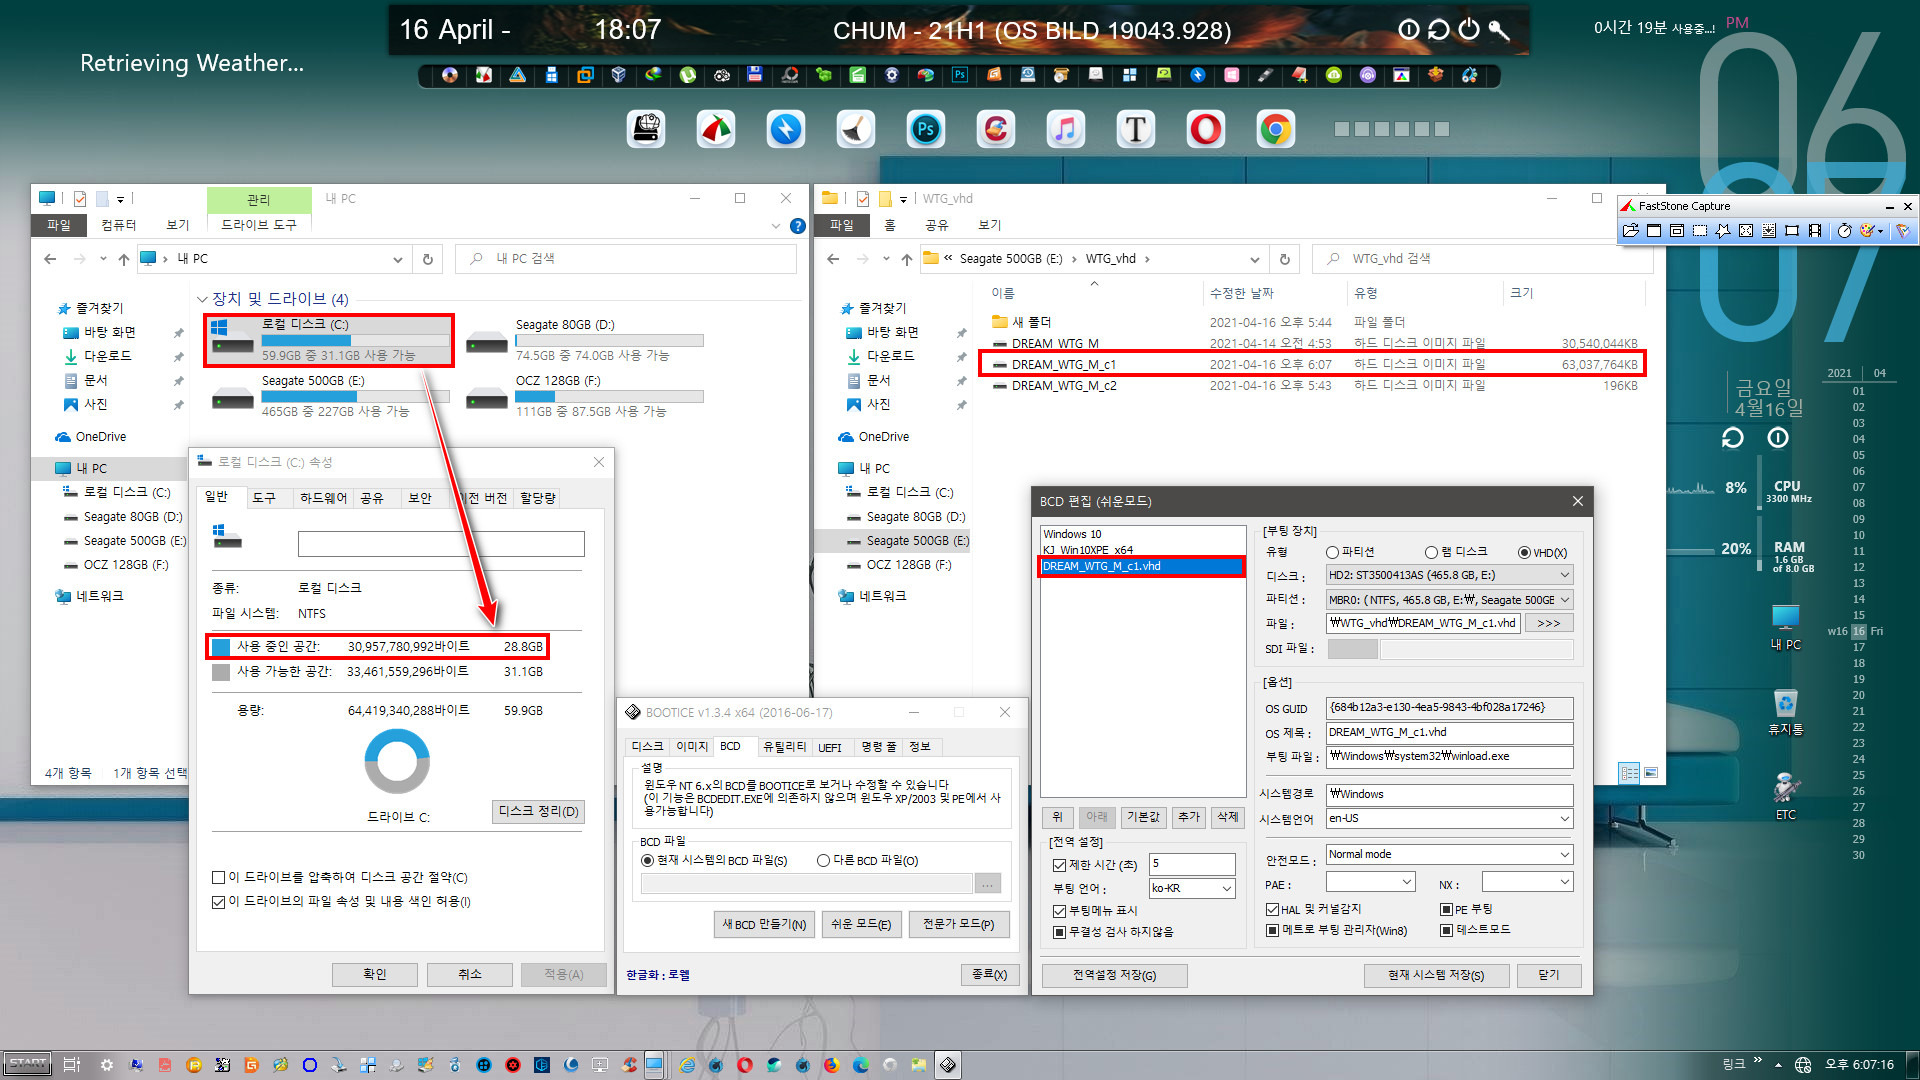Switch to 보안 tab in C: properties
This screenshot has height=1080, width=1920.
[x=420, y=498]
